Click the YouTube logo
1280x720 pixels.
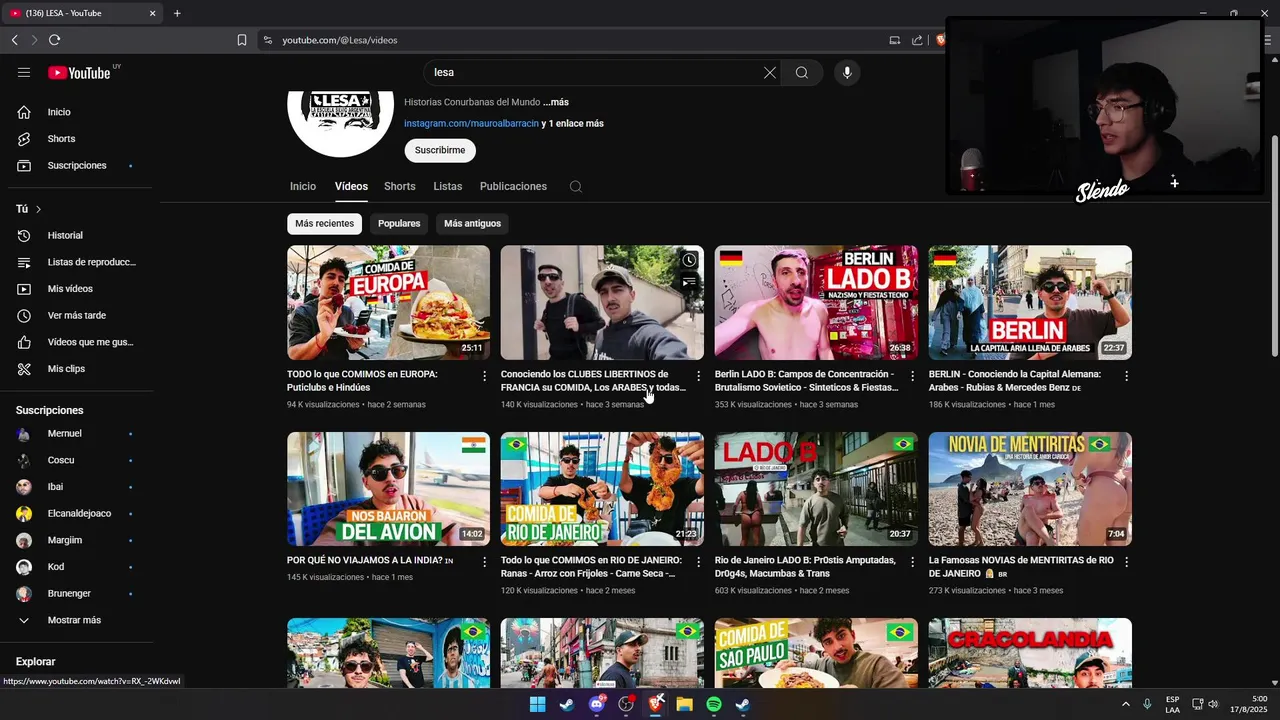[x=81, y=72]
